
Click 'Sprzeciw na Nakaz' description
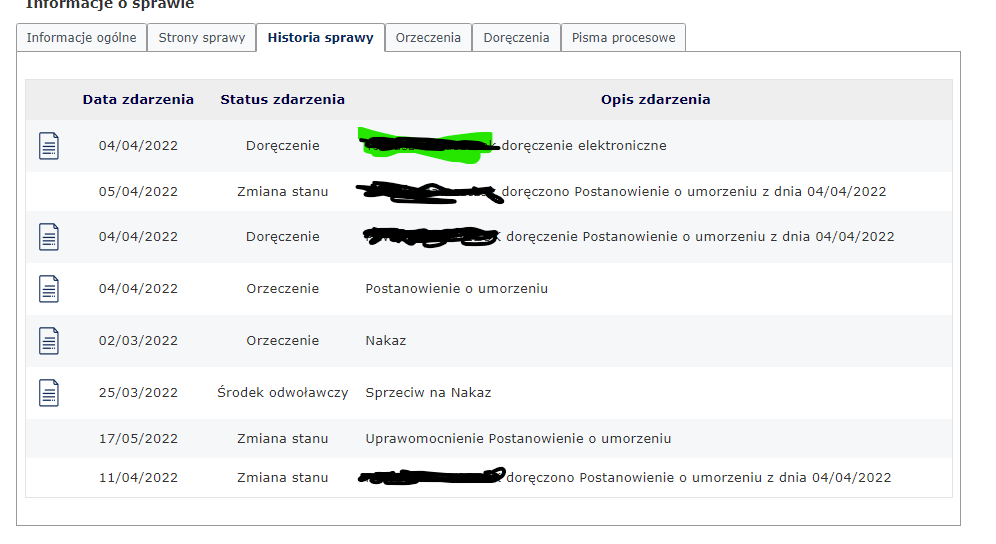(x=428, y=393)
